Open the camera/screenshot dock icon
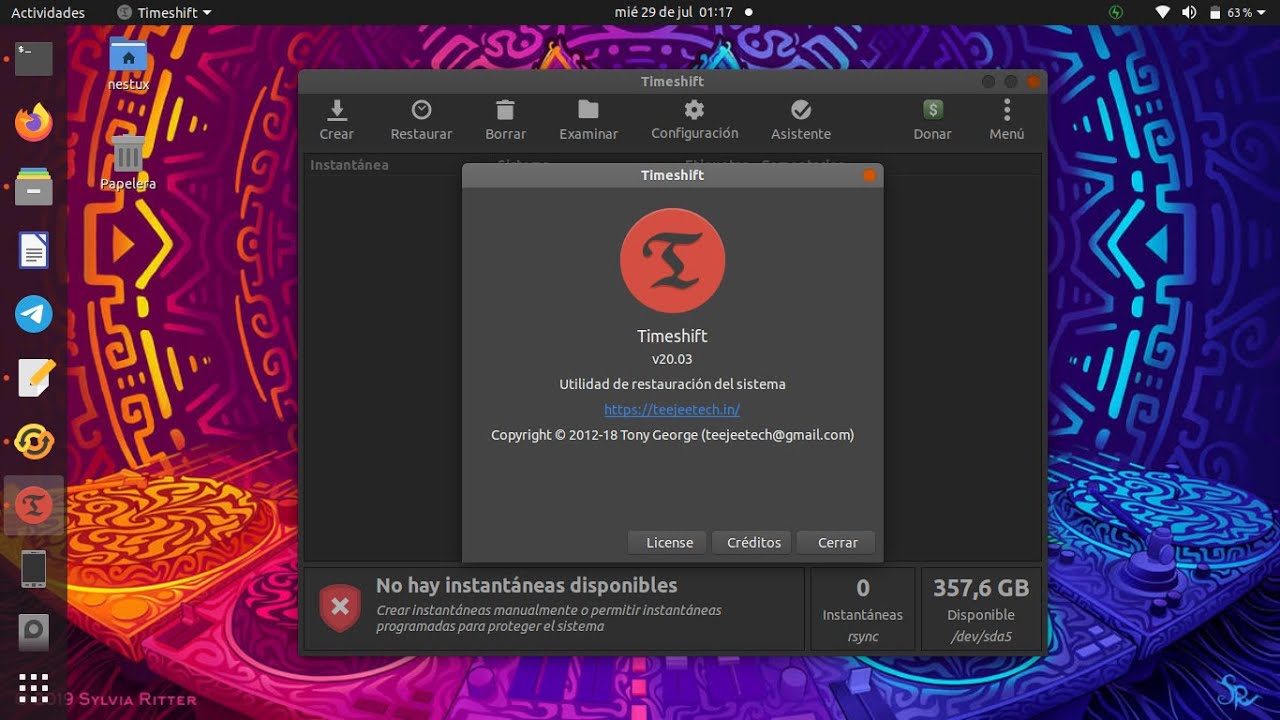Screen dimensions: 1280x720 tap(33, 632)
